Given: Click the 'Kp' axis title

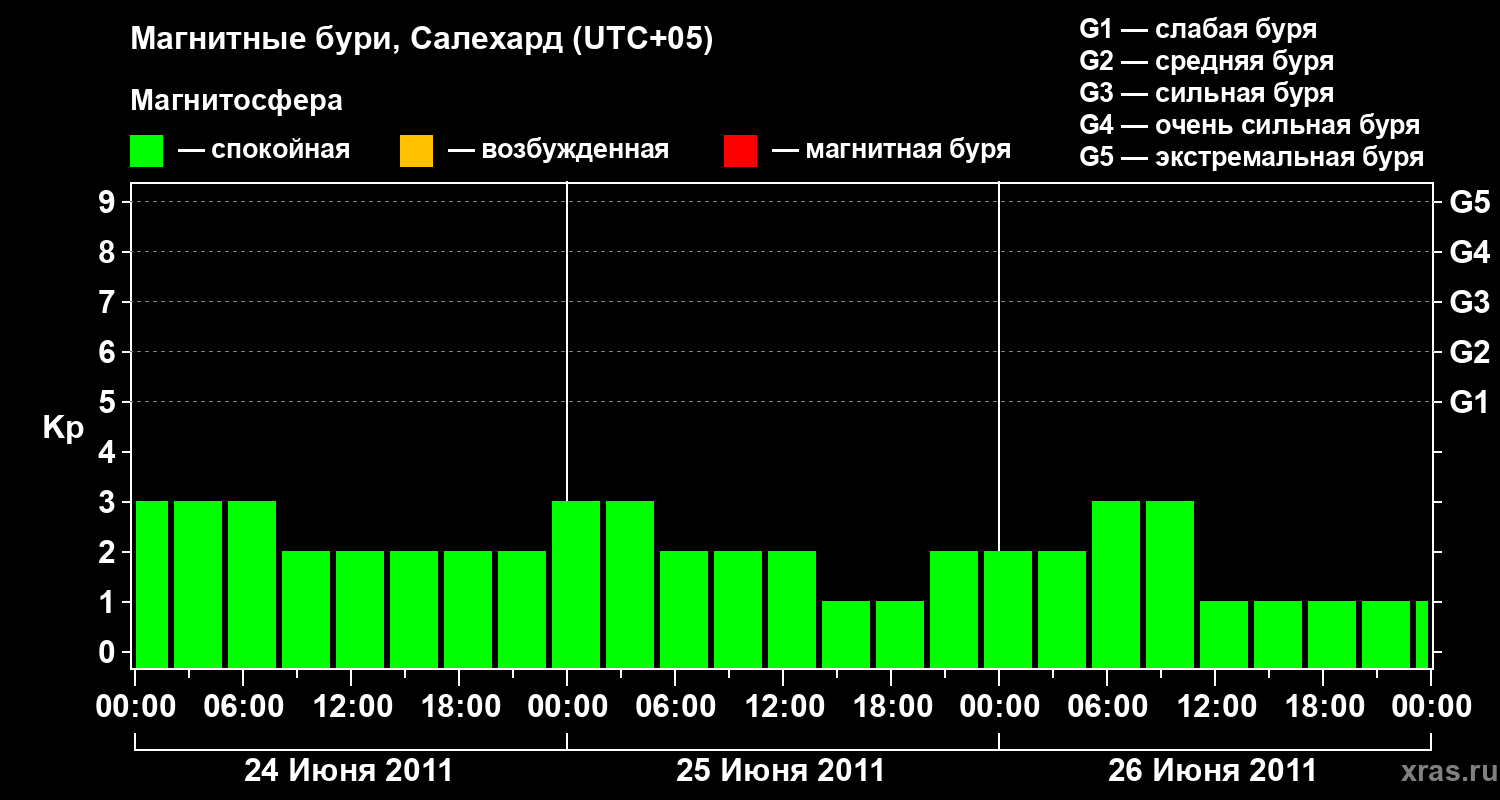Looking at the screenshot, I should [x=63, y=428].
